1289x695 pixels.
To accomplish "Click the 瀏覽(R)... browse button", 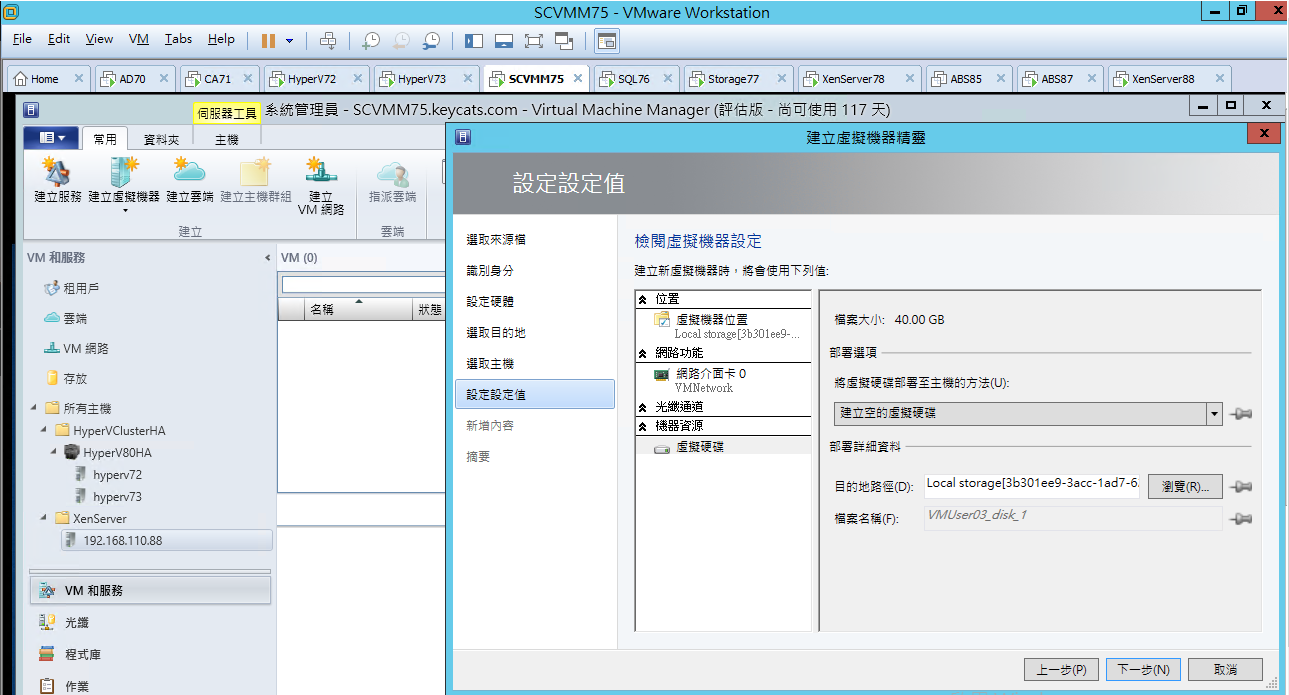I will (x=1185, y=487).
